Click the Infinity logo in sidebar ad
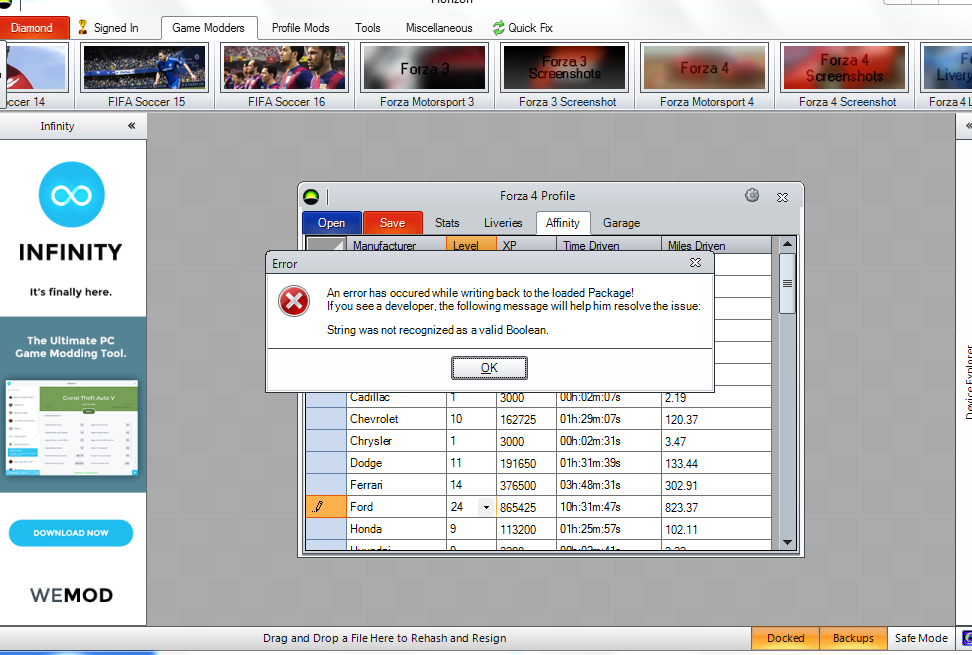Viewport: 972px width, 655px height. pyautogui.click(x=72, y=195)
